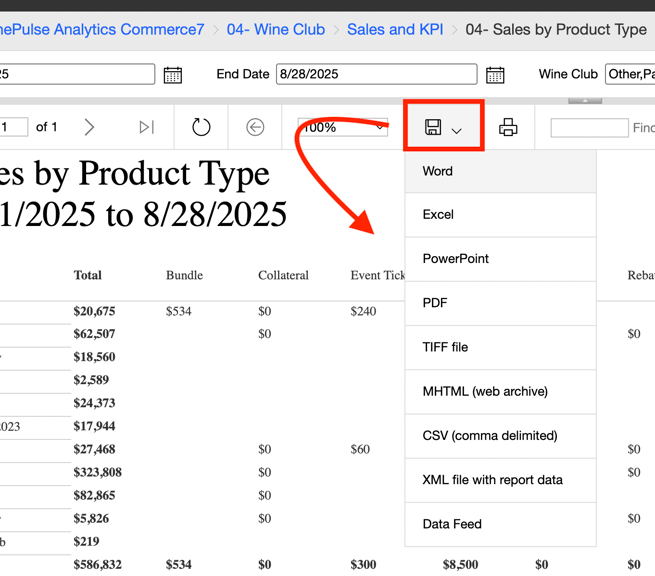Go to the next report page
Image resolution: width=655 pixels, height=576 pixels.
[90, 127]
